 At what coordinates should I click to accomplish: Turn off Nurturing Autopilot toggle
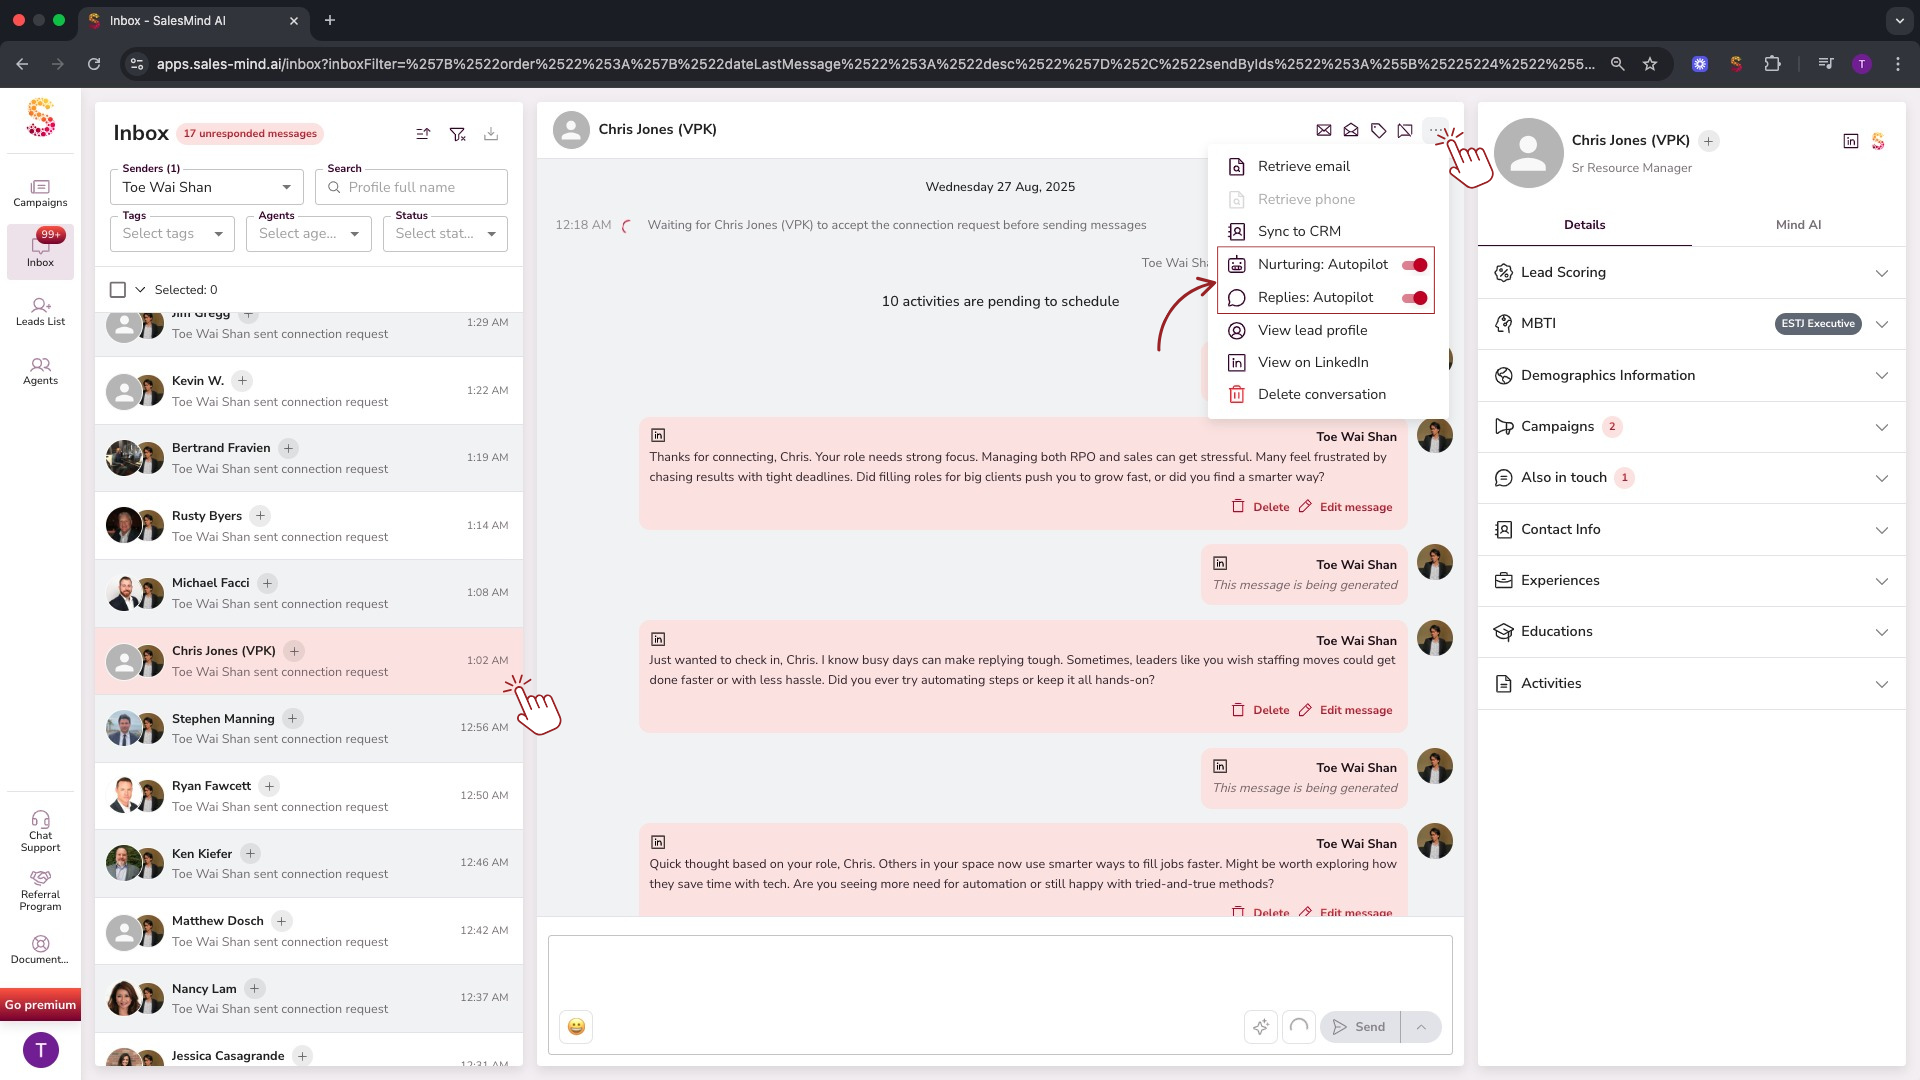coord(1414,265)
